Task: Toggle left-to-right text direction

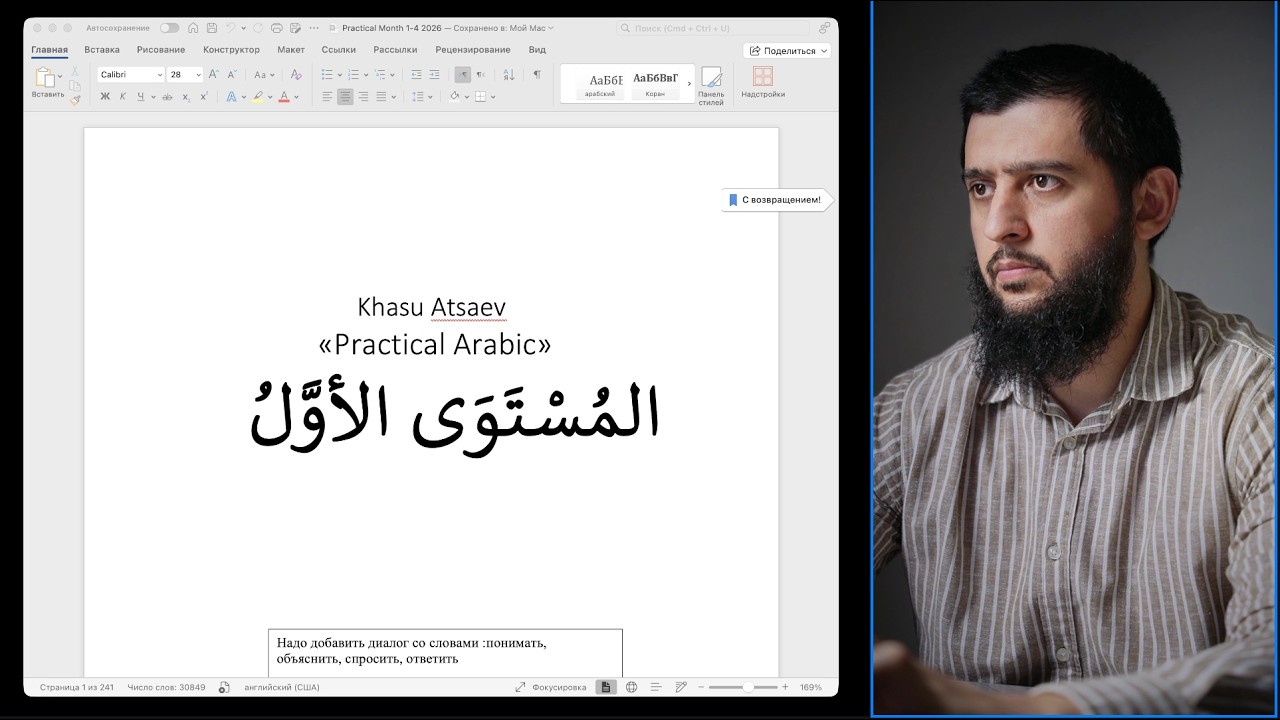Action: [x=462, y=75]
